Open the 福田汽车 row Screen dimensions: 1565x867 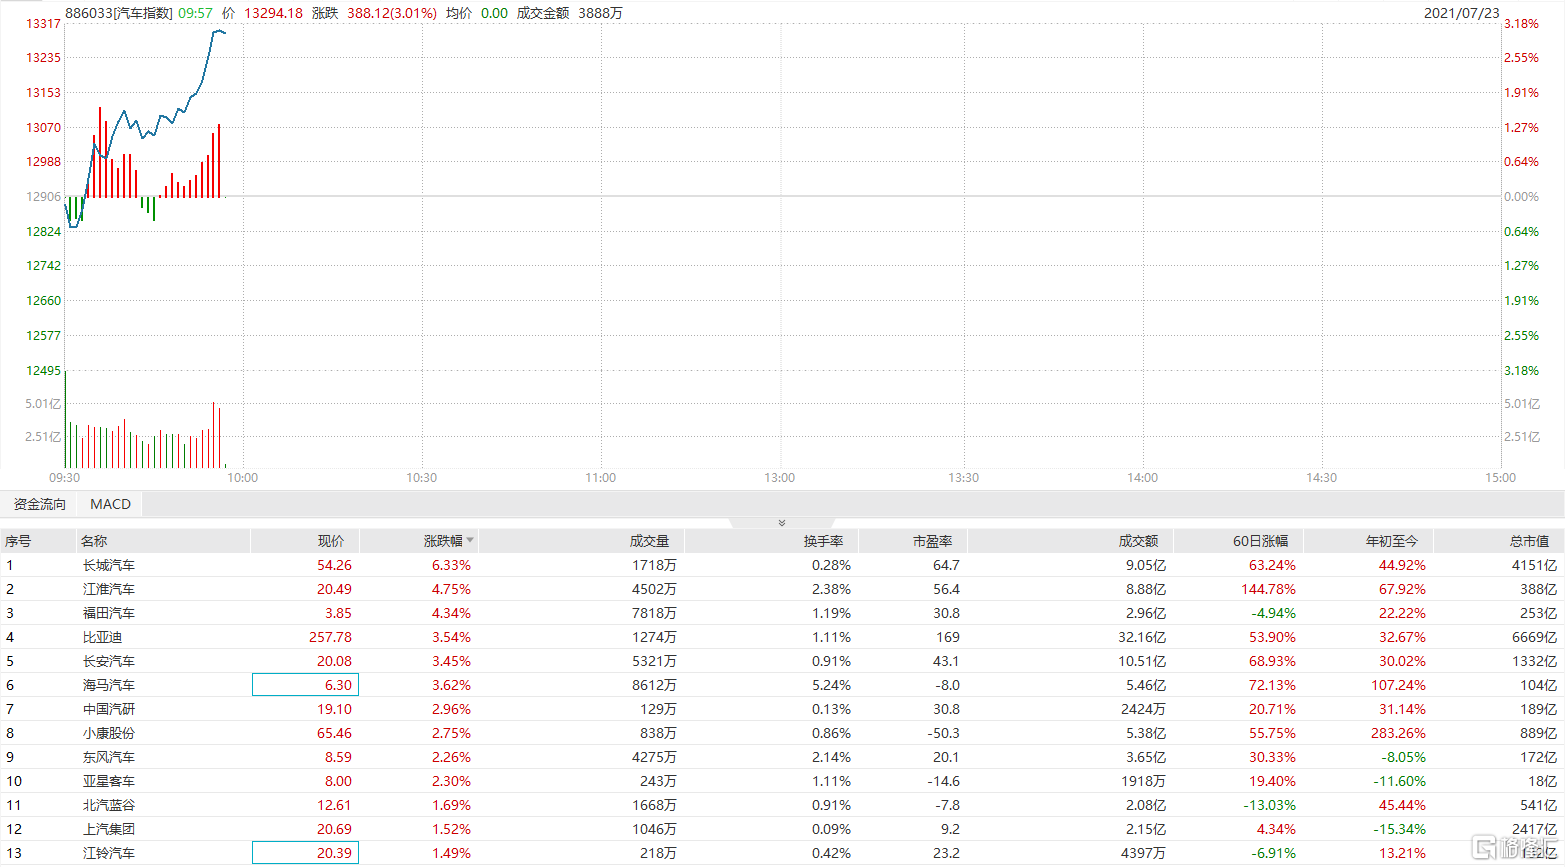[x=782, y=613]
